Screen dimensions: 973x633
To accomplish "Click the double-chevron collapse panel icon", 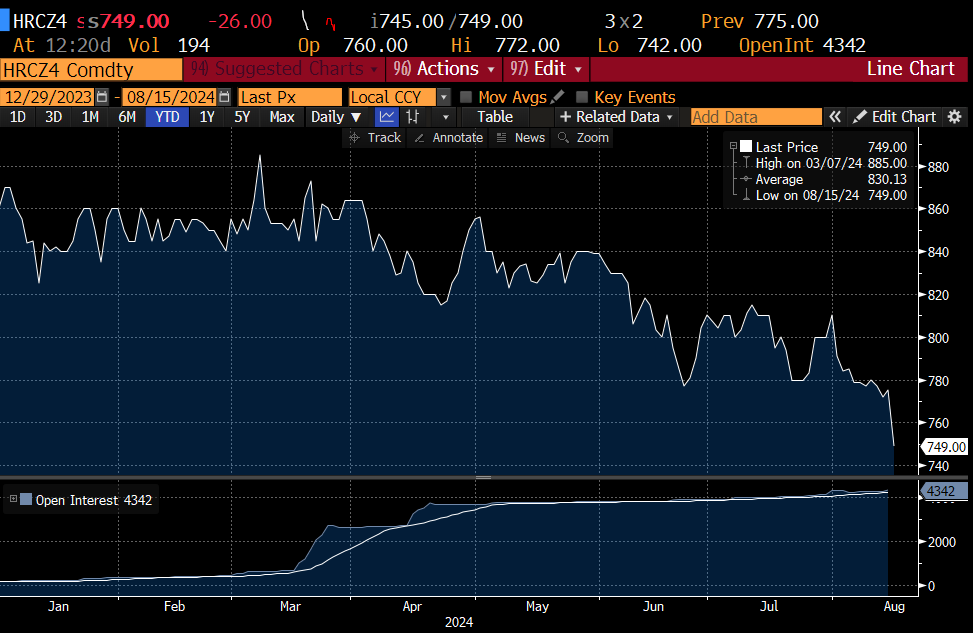I will [835, 117].
